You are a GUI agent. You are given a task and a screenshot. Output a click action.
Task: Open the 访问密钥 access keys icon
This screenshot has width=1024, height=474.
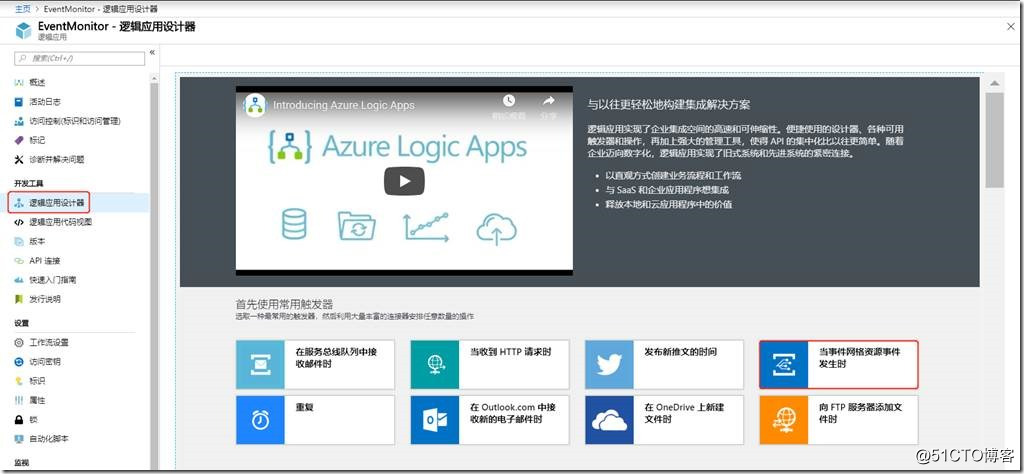click(x=19, y=362)
